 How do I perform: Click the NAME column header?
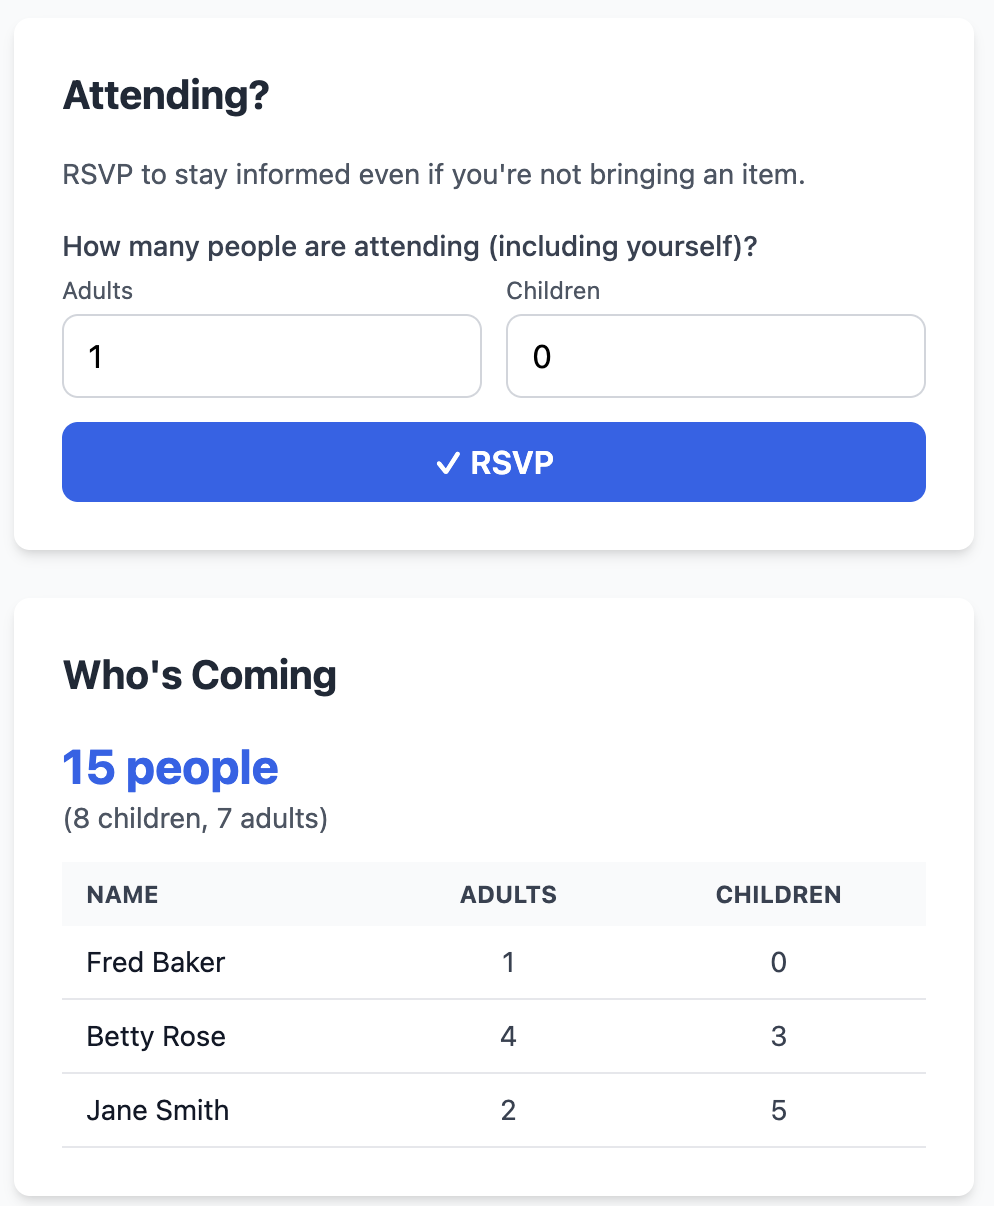tap(122, 894)
